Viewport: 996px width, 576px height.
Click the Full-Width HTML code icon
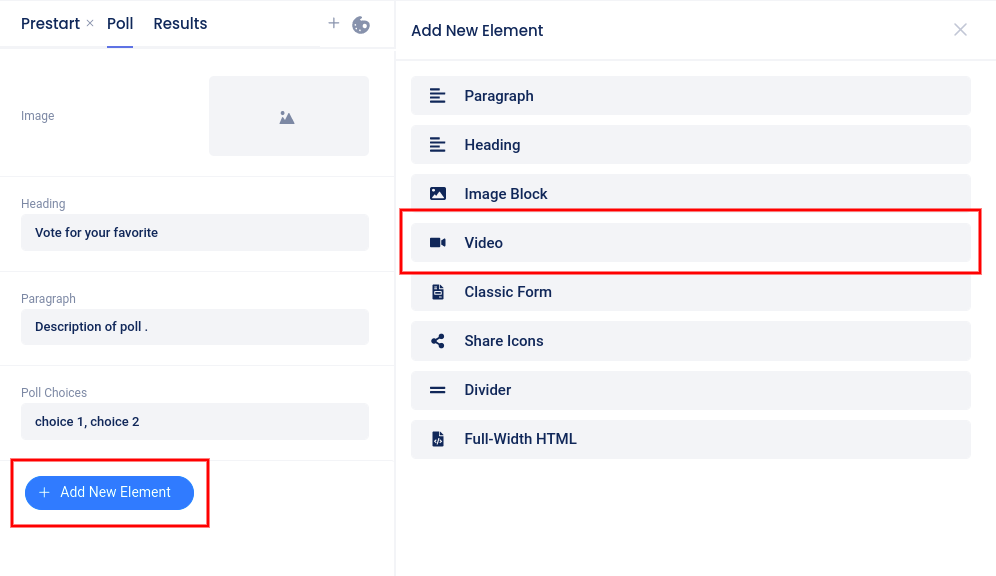[437, 439]
